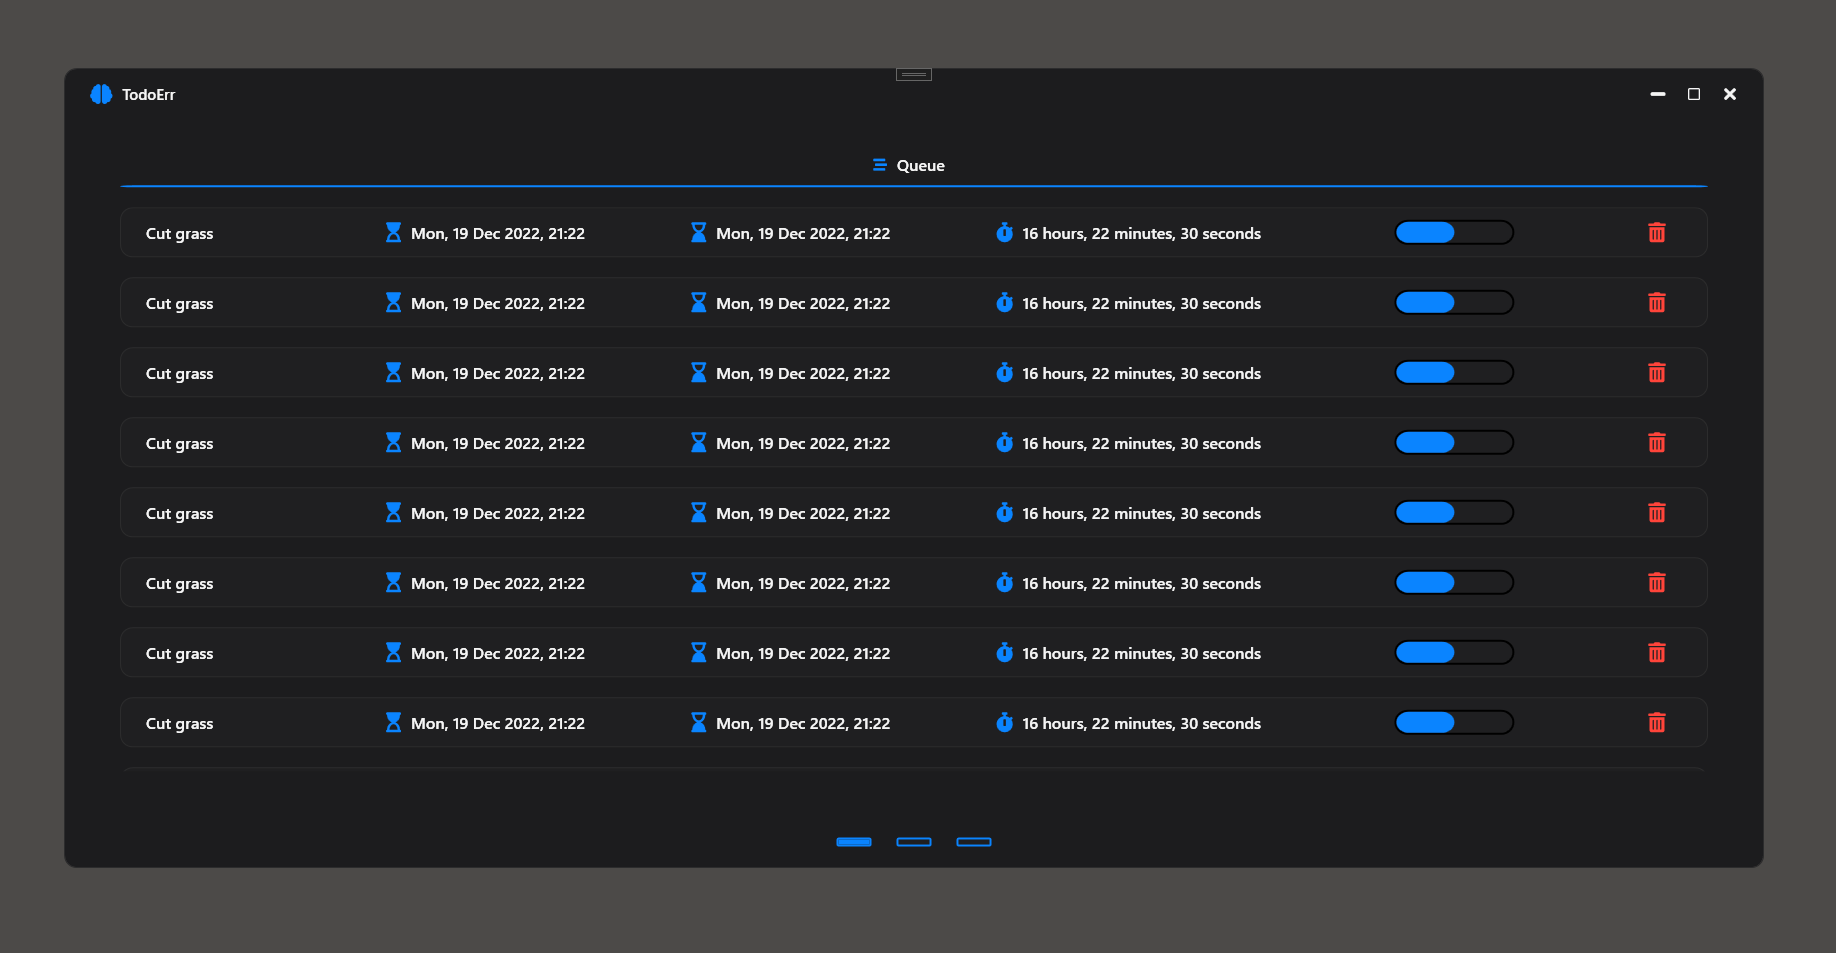Viewport: 1836px width, 953px height.
Task: Click the drag handle above the window
Action: (x=913, y=73)
